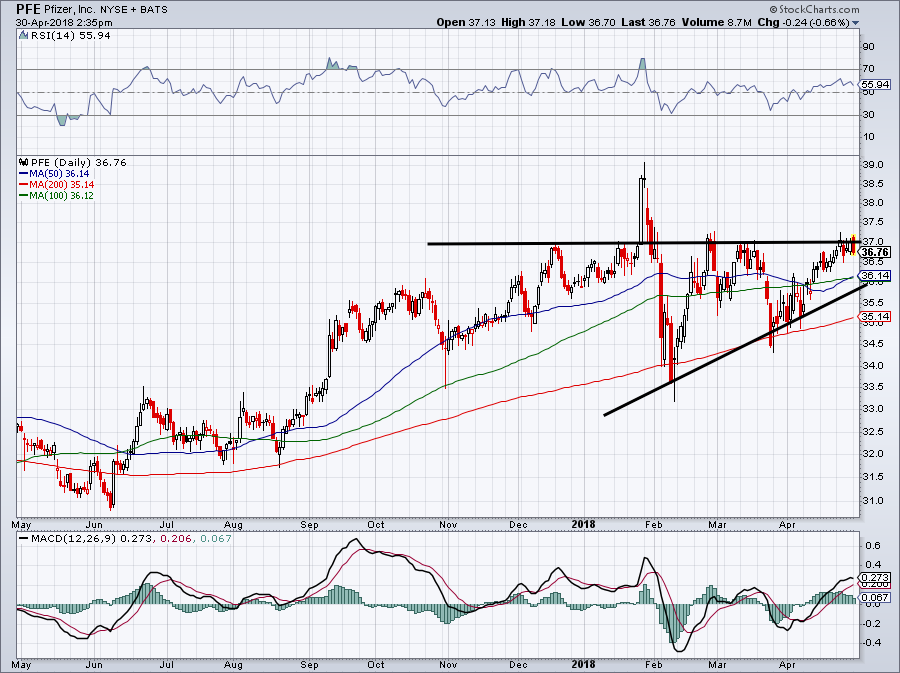Image resolution: width=900 pixels, height=673 pixels.
Task: Click the Sep label under price chart
Action: [x=309, y=524]
